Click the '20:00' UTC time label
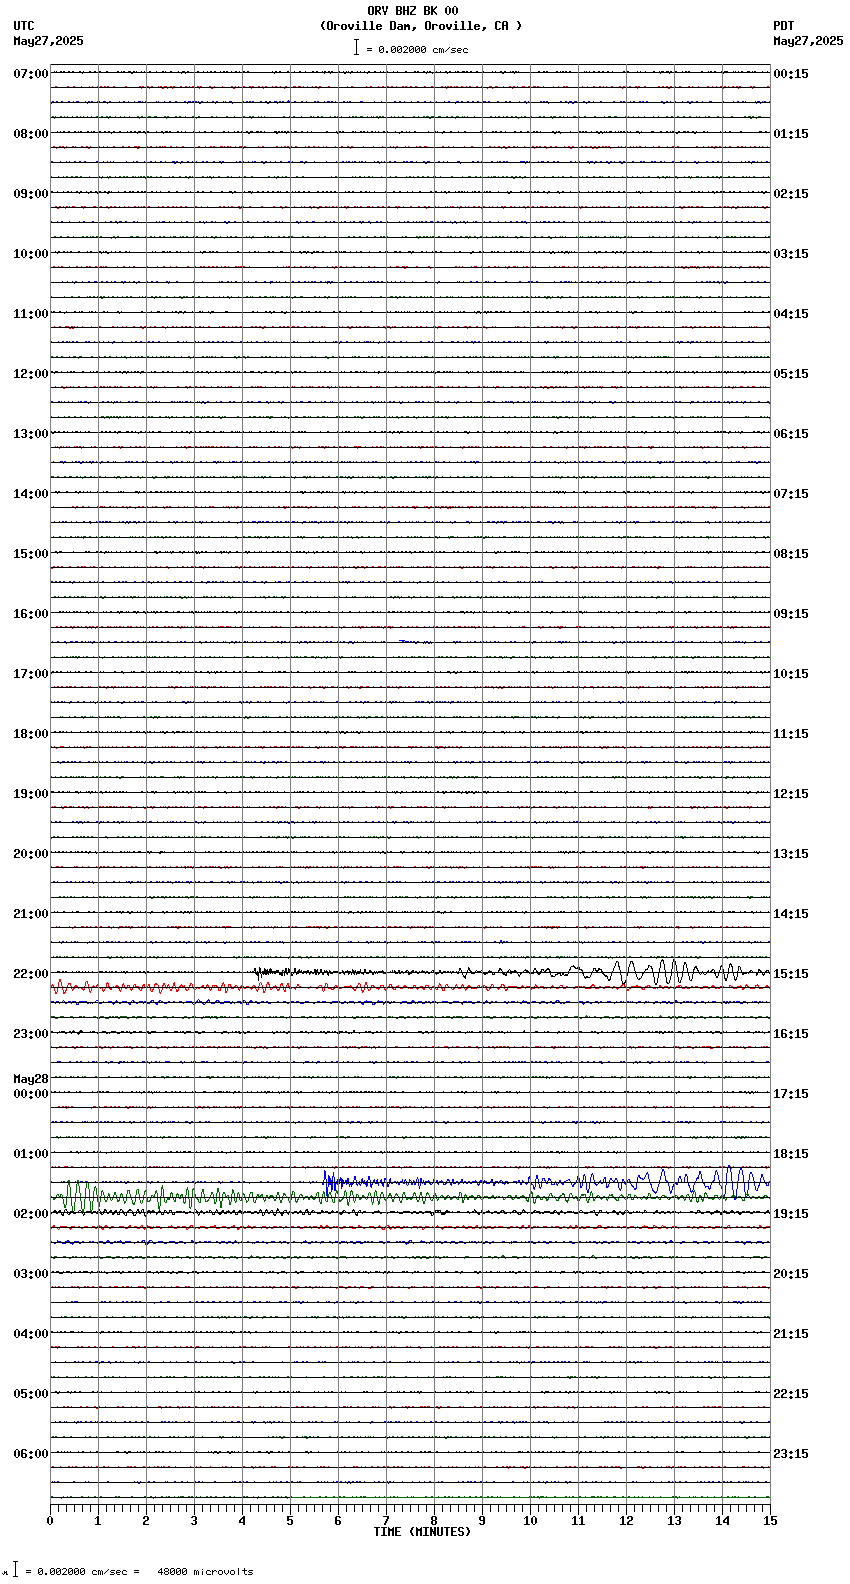Viewport: 850px width, 1584px height. pos(31,854)
